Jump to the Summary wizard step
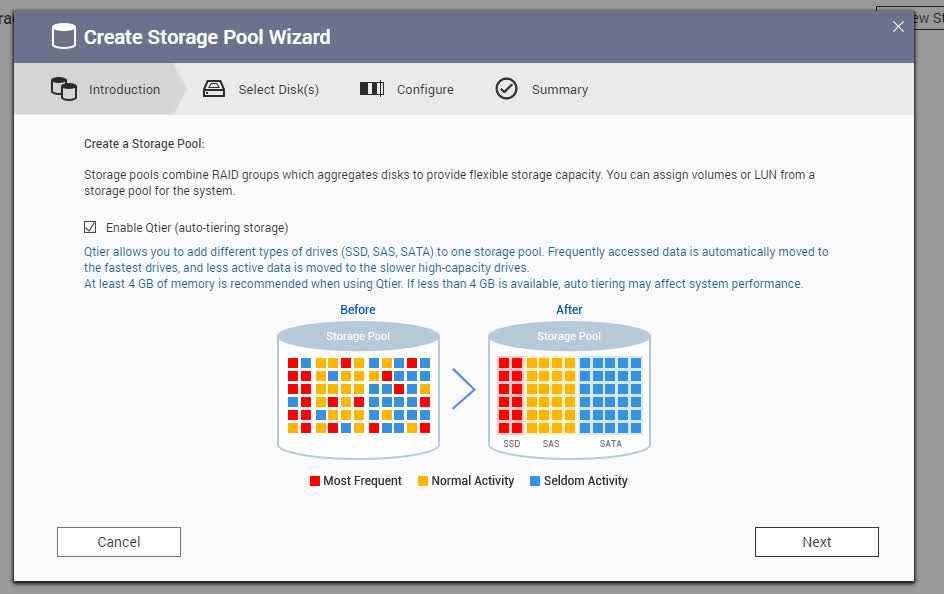This screenshot has height=594, width=944. click(559, 90)
